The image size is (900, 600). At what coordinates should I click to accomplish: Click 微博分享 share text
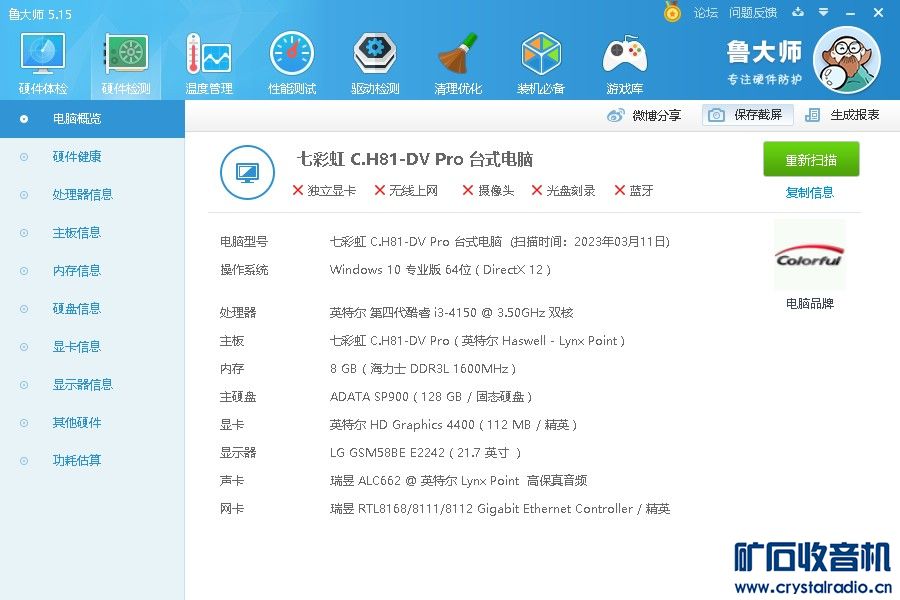(657, 115)
